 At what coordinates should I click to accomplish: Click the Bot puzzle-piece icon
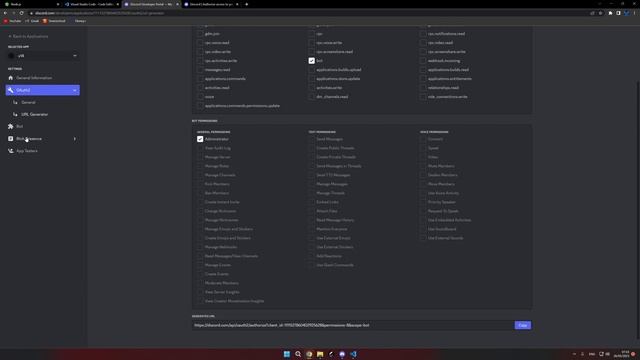point(11,127)
